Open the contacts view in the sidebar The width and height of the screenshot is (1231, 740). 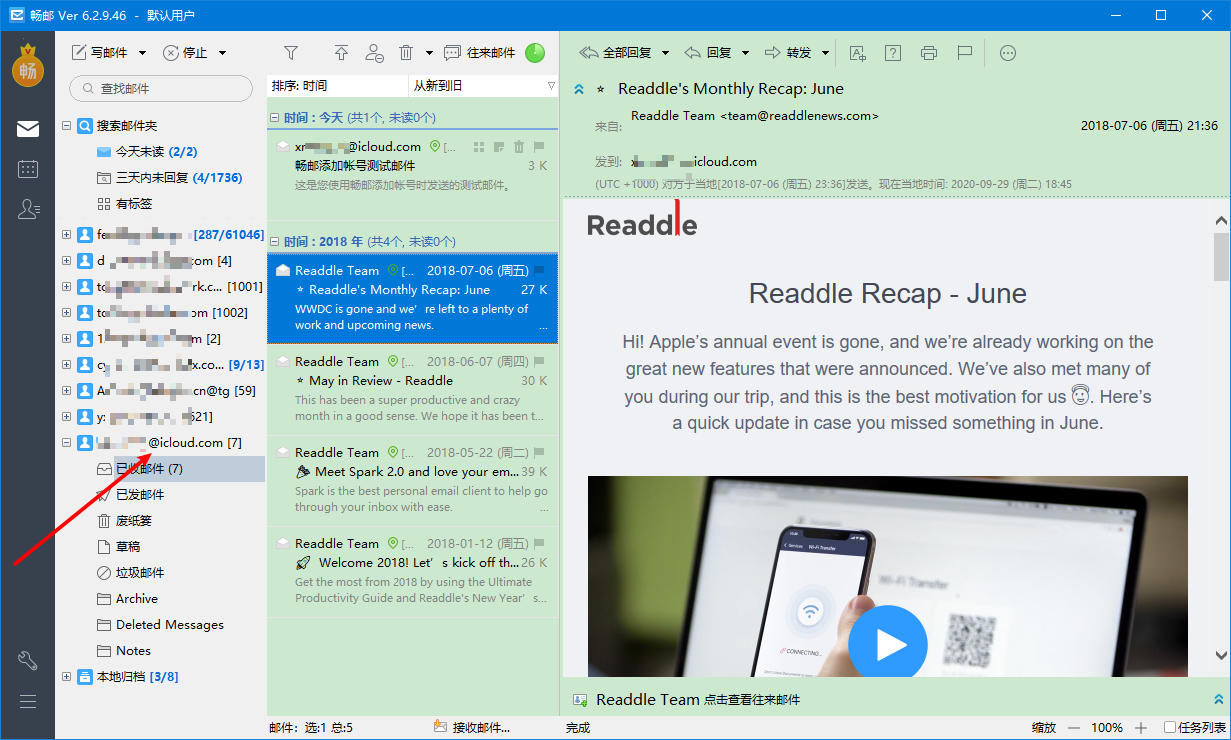(x=28, y=209)
